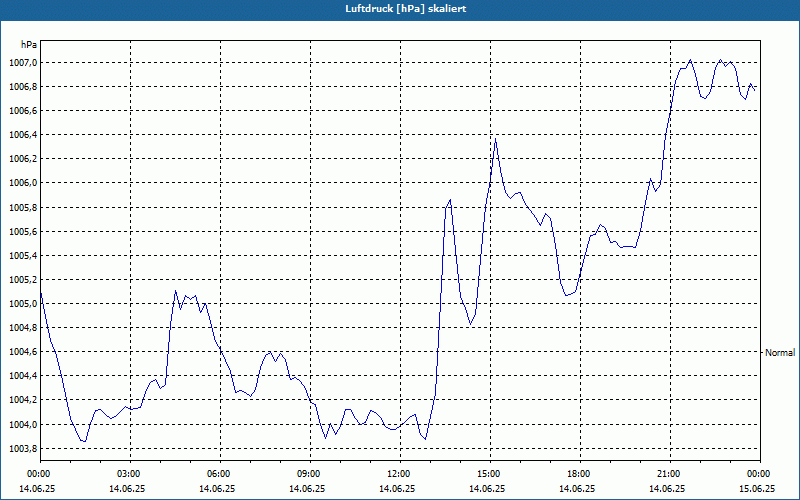Click the 09:00 time axis label
Viewport: 800px width, 500px height.
click(309, 474)
